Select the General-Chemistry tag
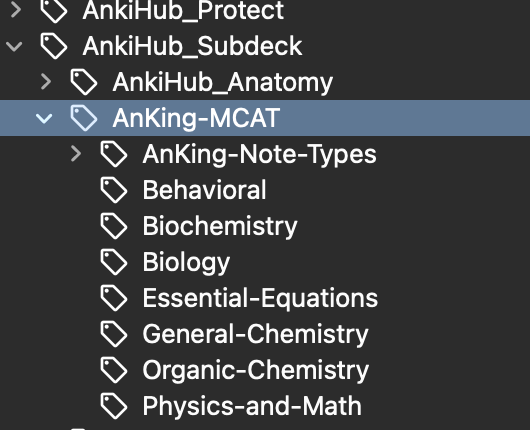Viewport: 530px width, 430px height. coord(255,334)
